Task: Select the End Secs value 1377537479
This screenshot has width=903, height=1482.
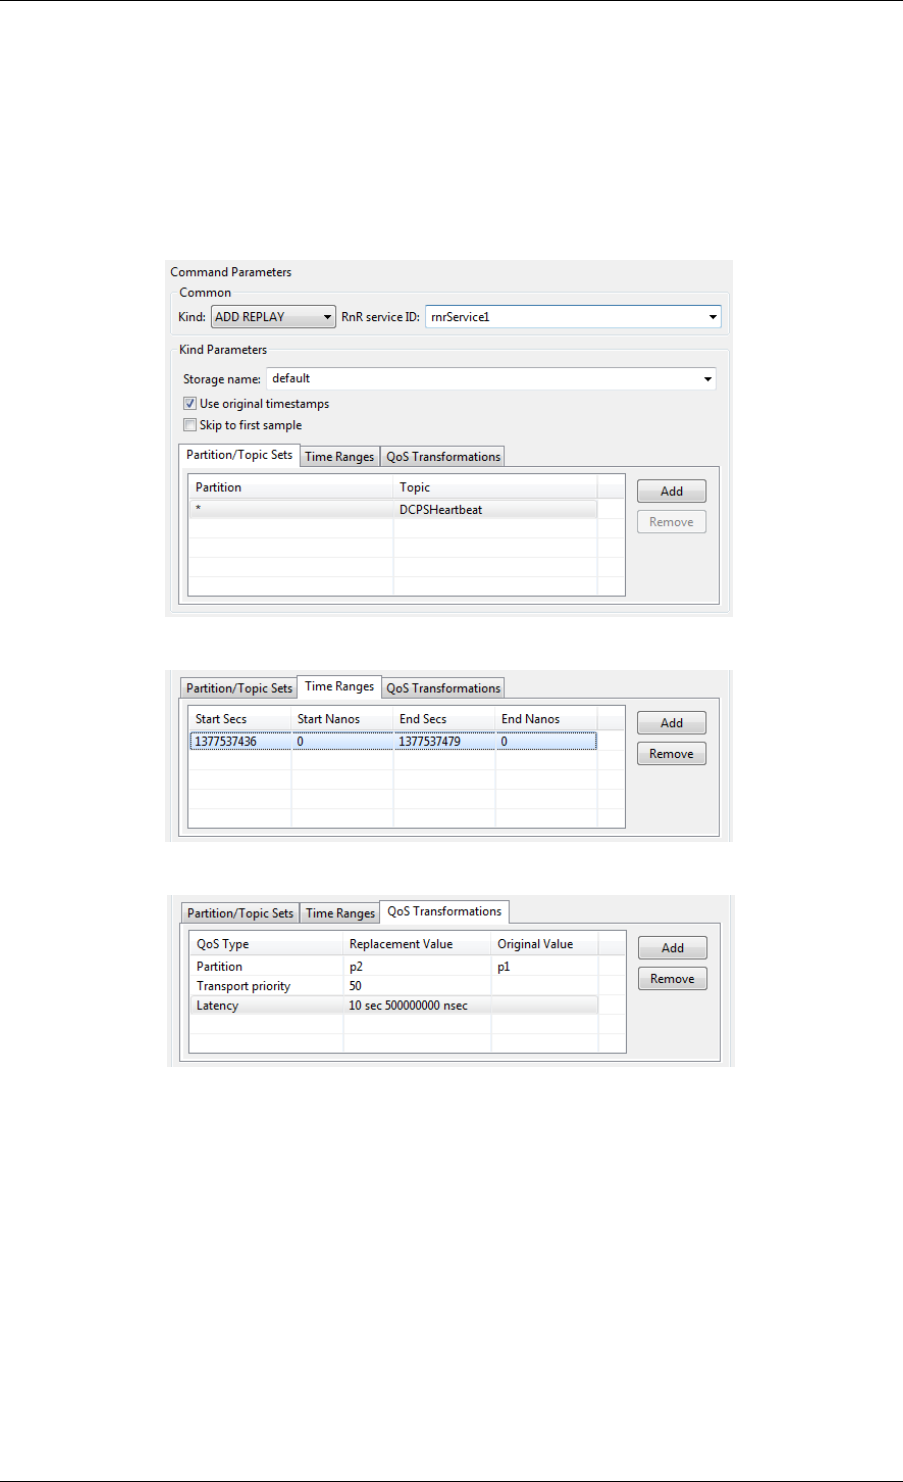Action: coord(444,742)
